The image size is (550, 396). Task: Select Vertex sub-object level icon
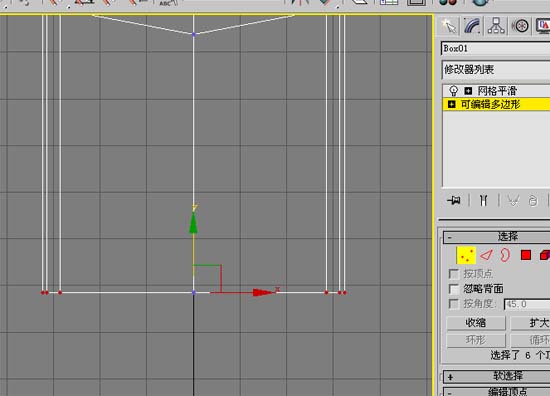pos(466,255)
